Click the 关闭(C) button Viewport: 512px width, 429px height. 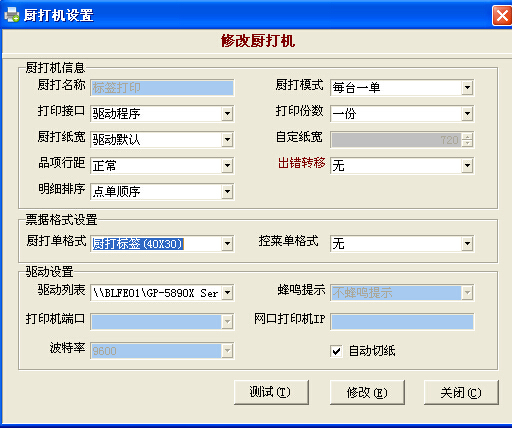tap(461, 392)
